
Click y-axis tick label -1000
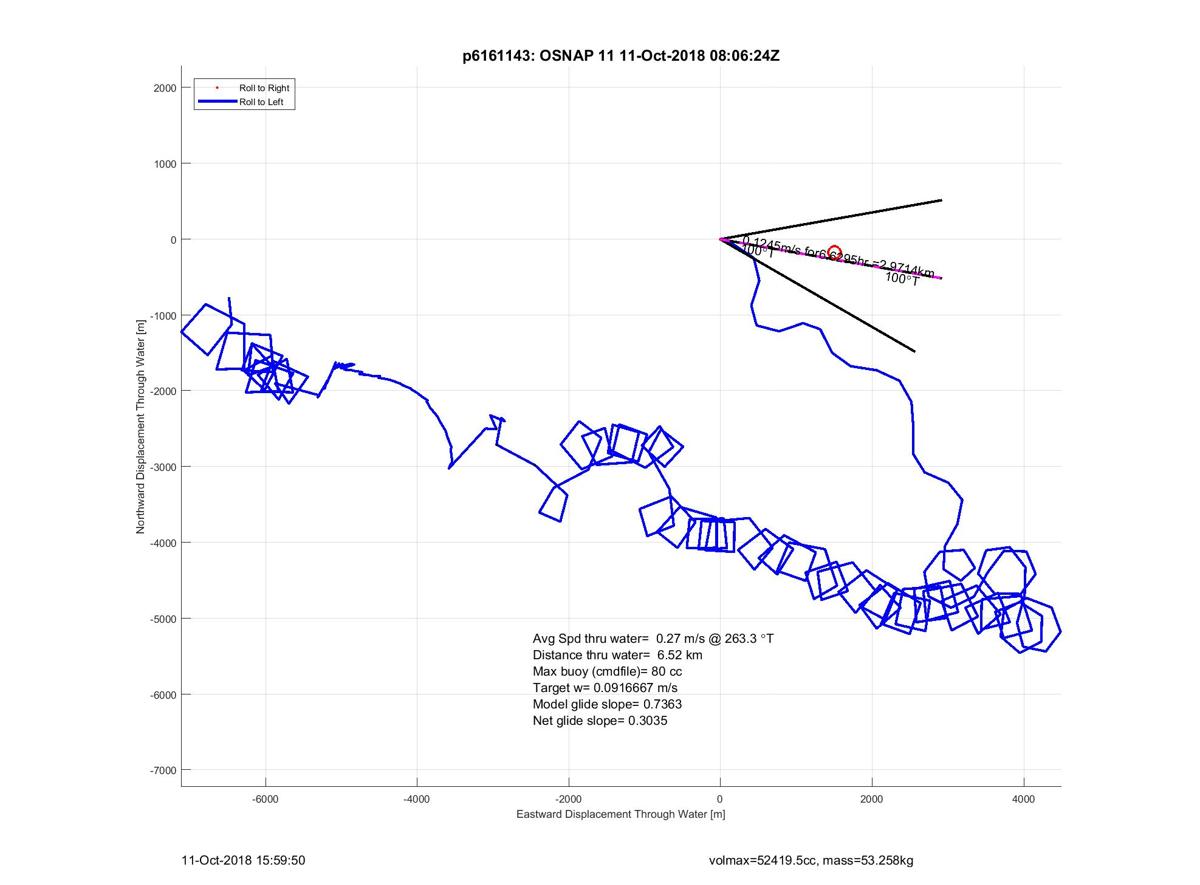pyautogui.click(x=163, y=315)
